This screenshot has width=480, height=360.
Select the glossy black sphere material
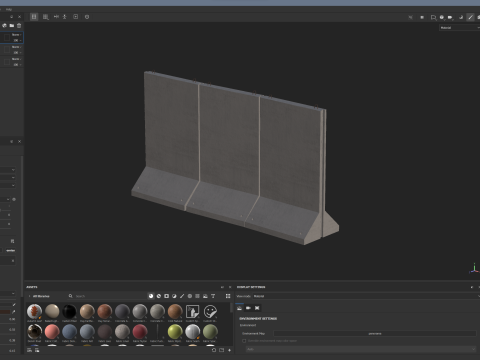tap(69, 312)
